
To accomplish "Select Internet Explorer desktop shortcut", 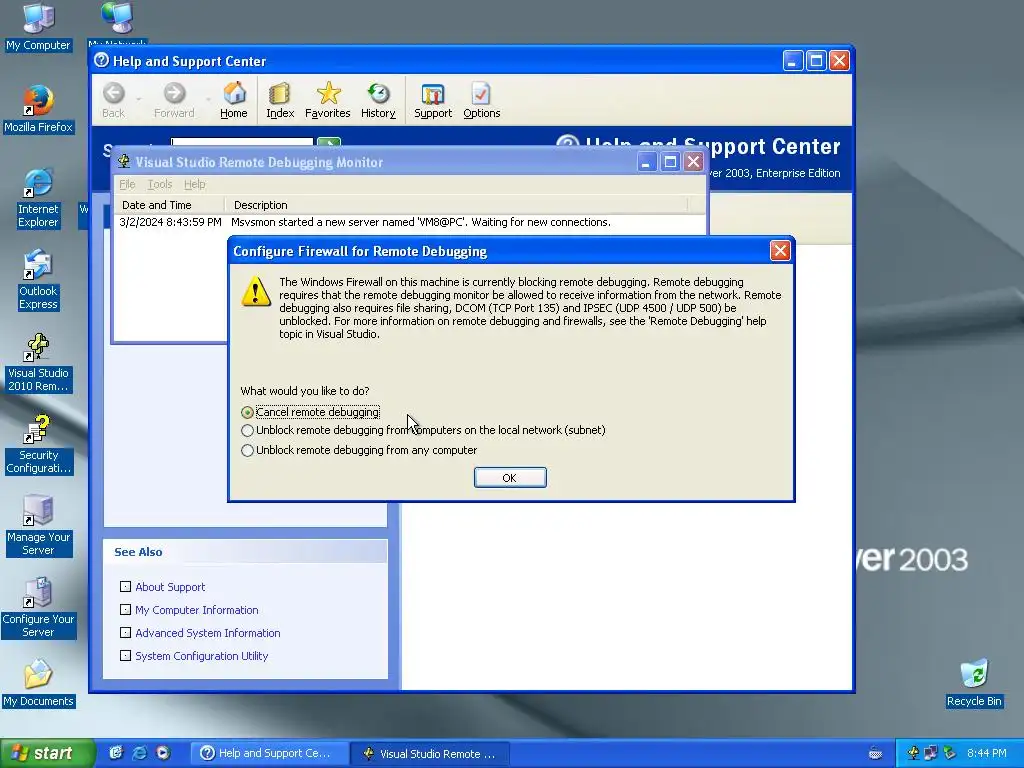I will (x=39, y=197).
